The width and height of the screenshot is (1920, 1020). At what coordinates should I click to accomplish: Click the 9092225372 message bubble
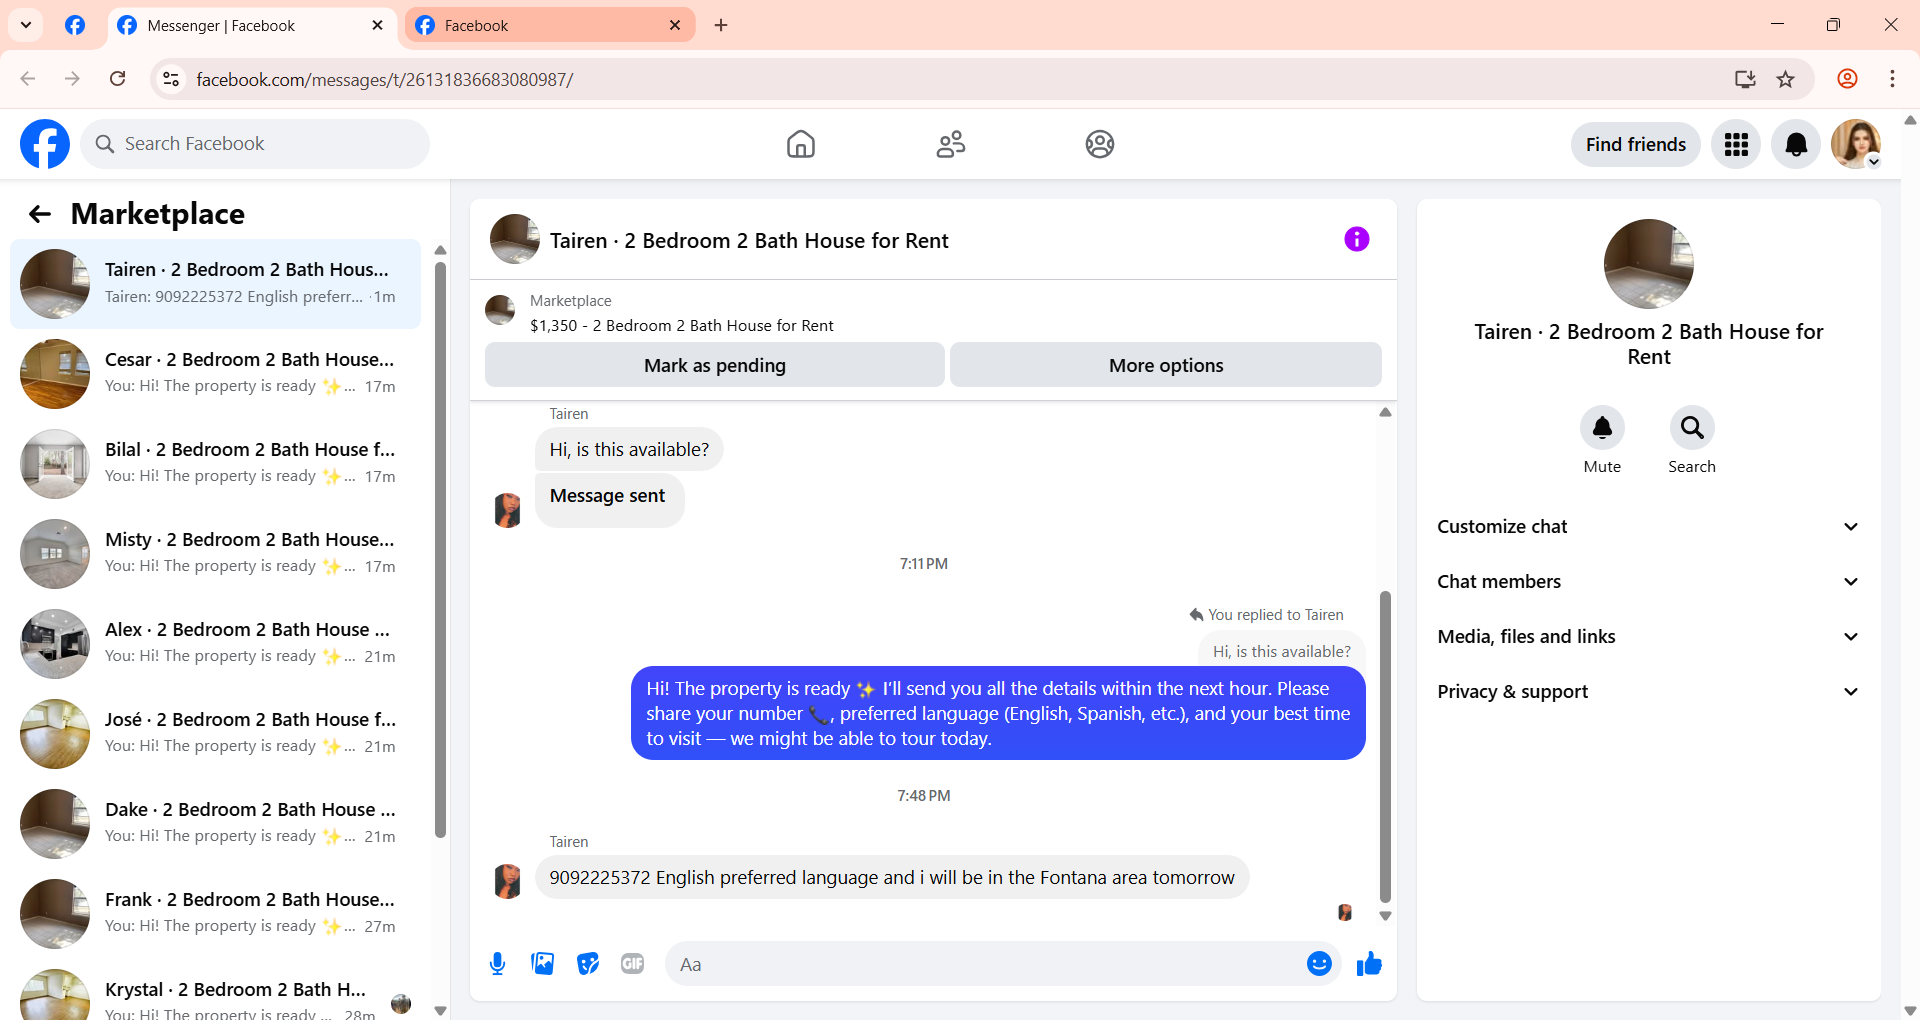click(892, 878)
